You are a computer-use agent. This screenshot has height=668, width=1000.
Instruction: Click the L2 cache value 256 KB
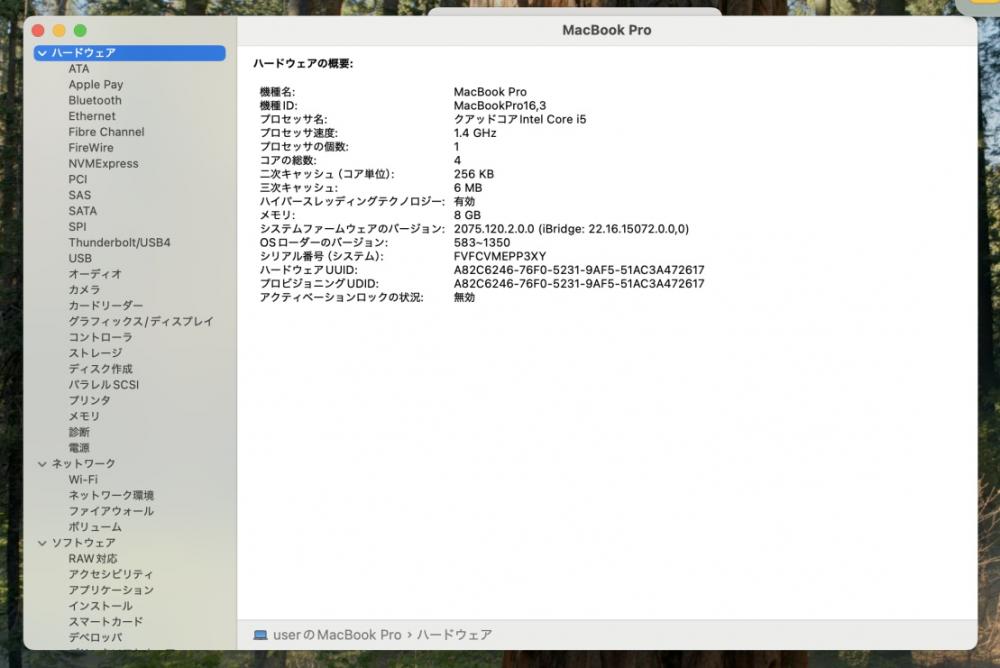[474, 174]
